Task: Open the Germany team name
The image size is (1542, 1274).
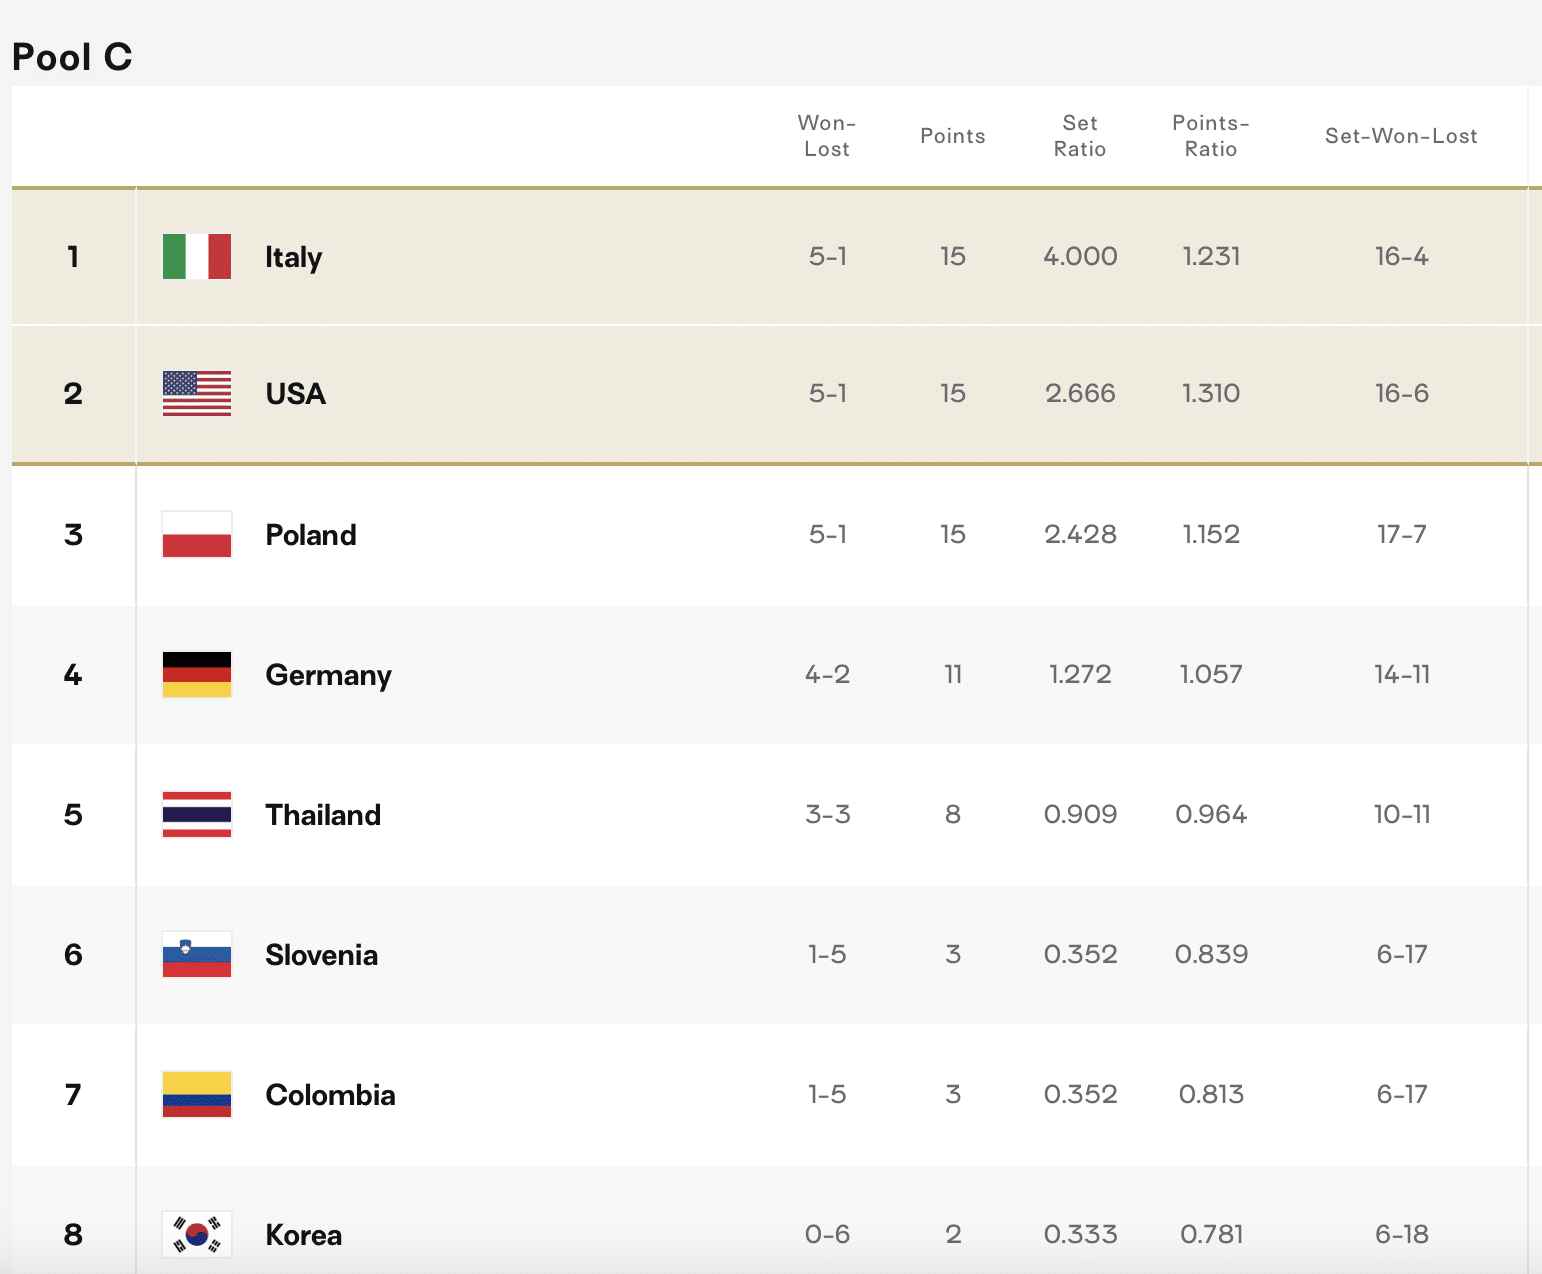Action: pyautogui.click(x=328, y=675)
